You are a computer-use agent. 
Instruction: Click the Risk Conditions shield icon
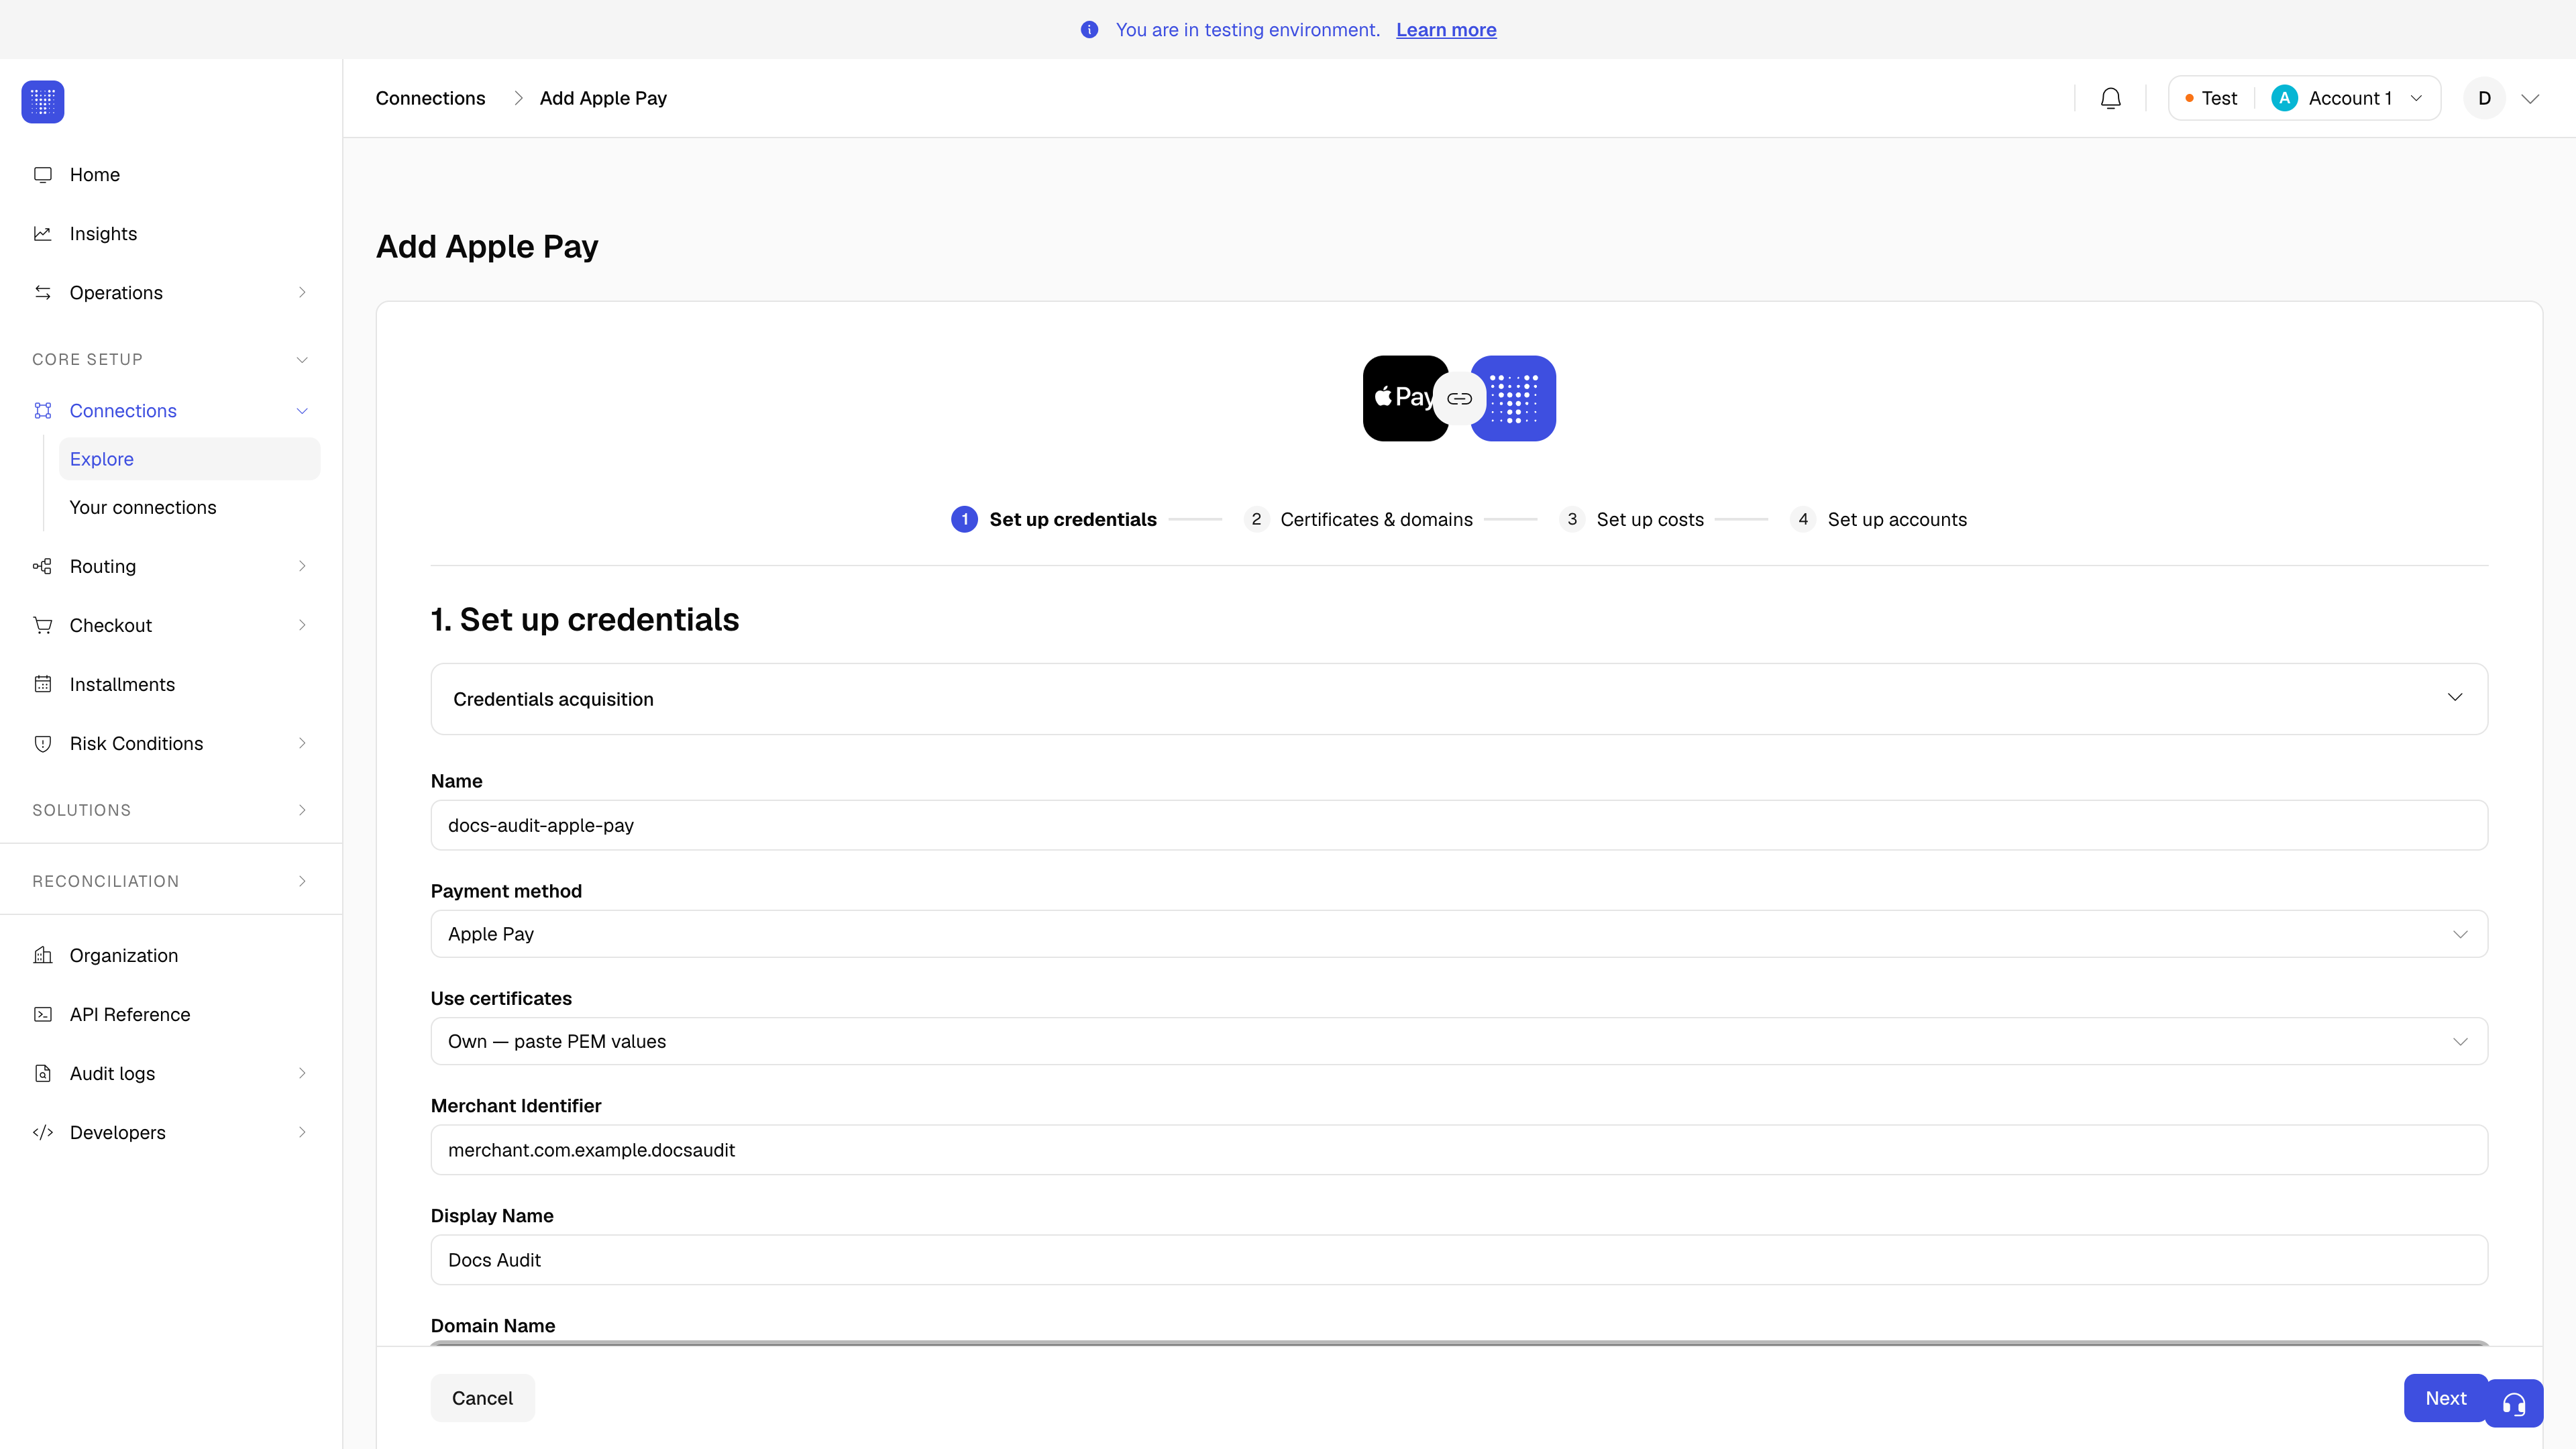click(43, 743)
